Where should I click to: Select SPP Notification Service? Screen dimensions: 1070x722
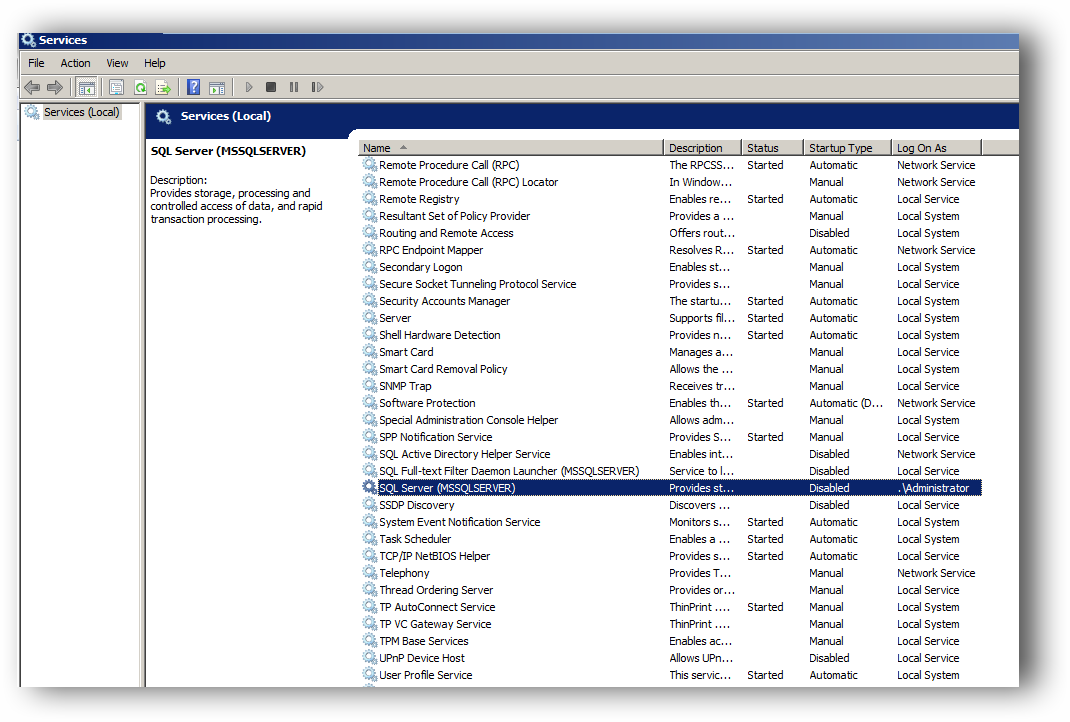tap(670, 437)
